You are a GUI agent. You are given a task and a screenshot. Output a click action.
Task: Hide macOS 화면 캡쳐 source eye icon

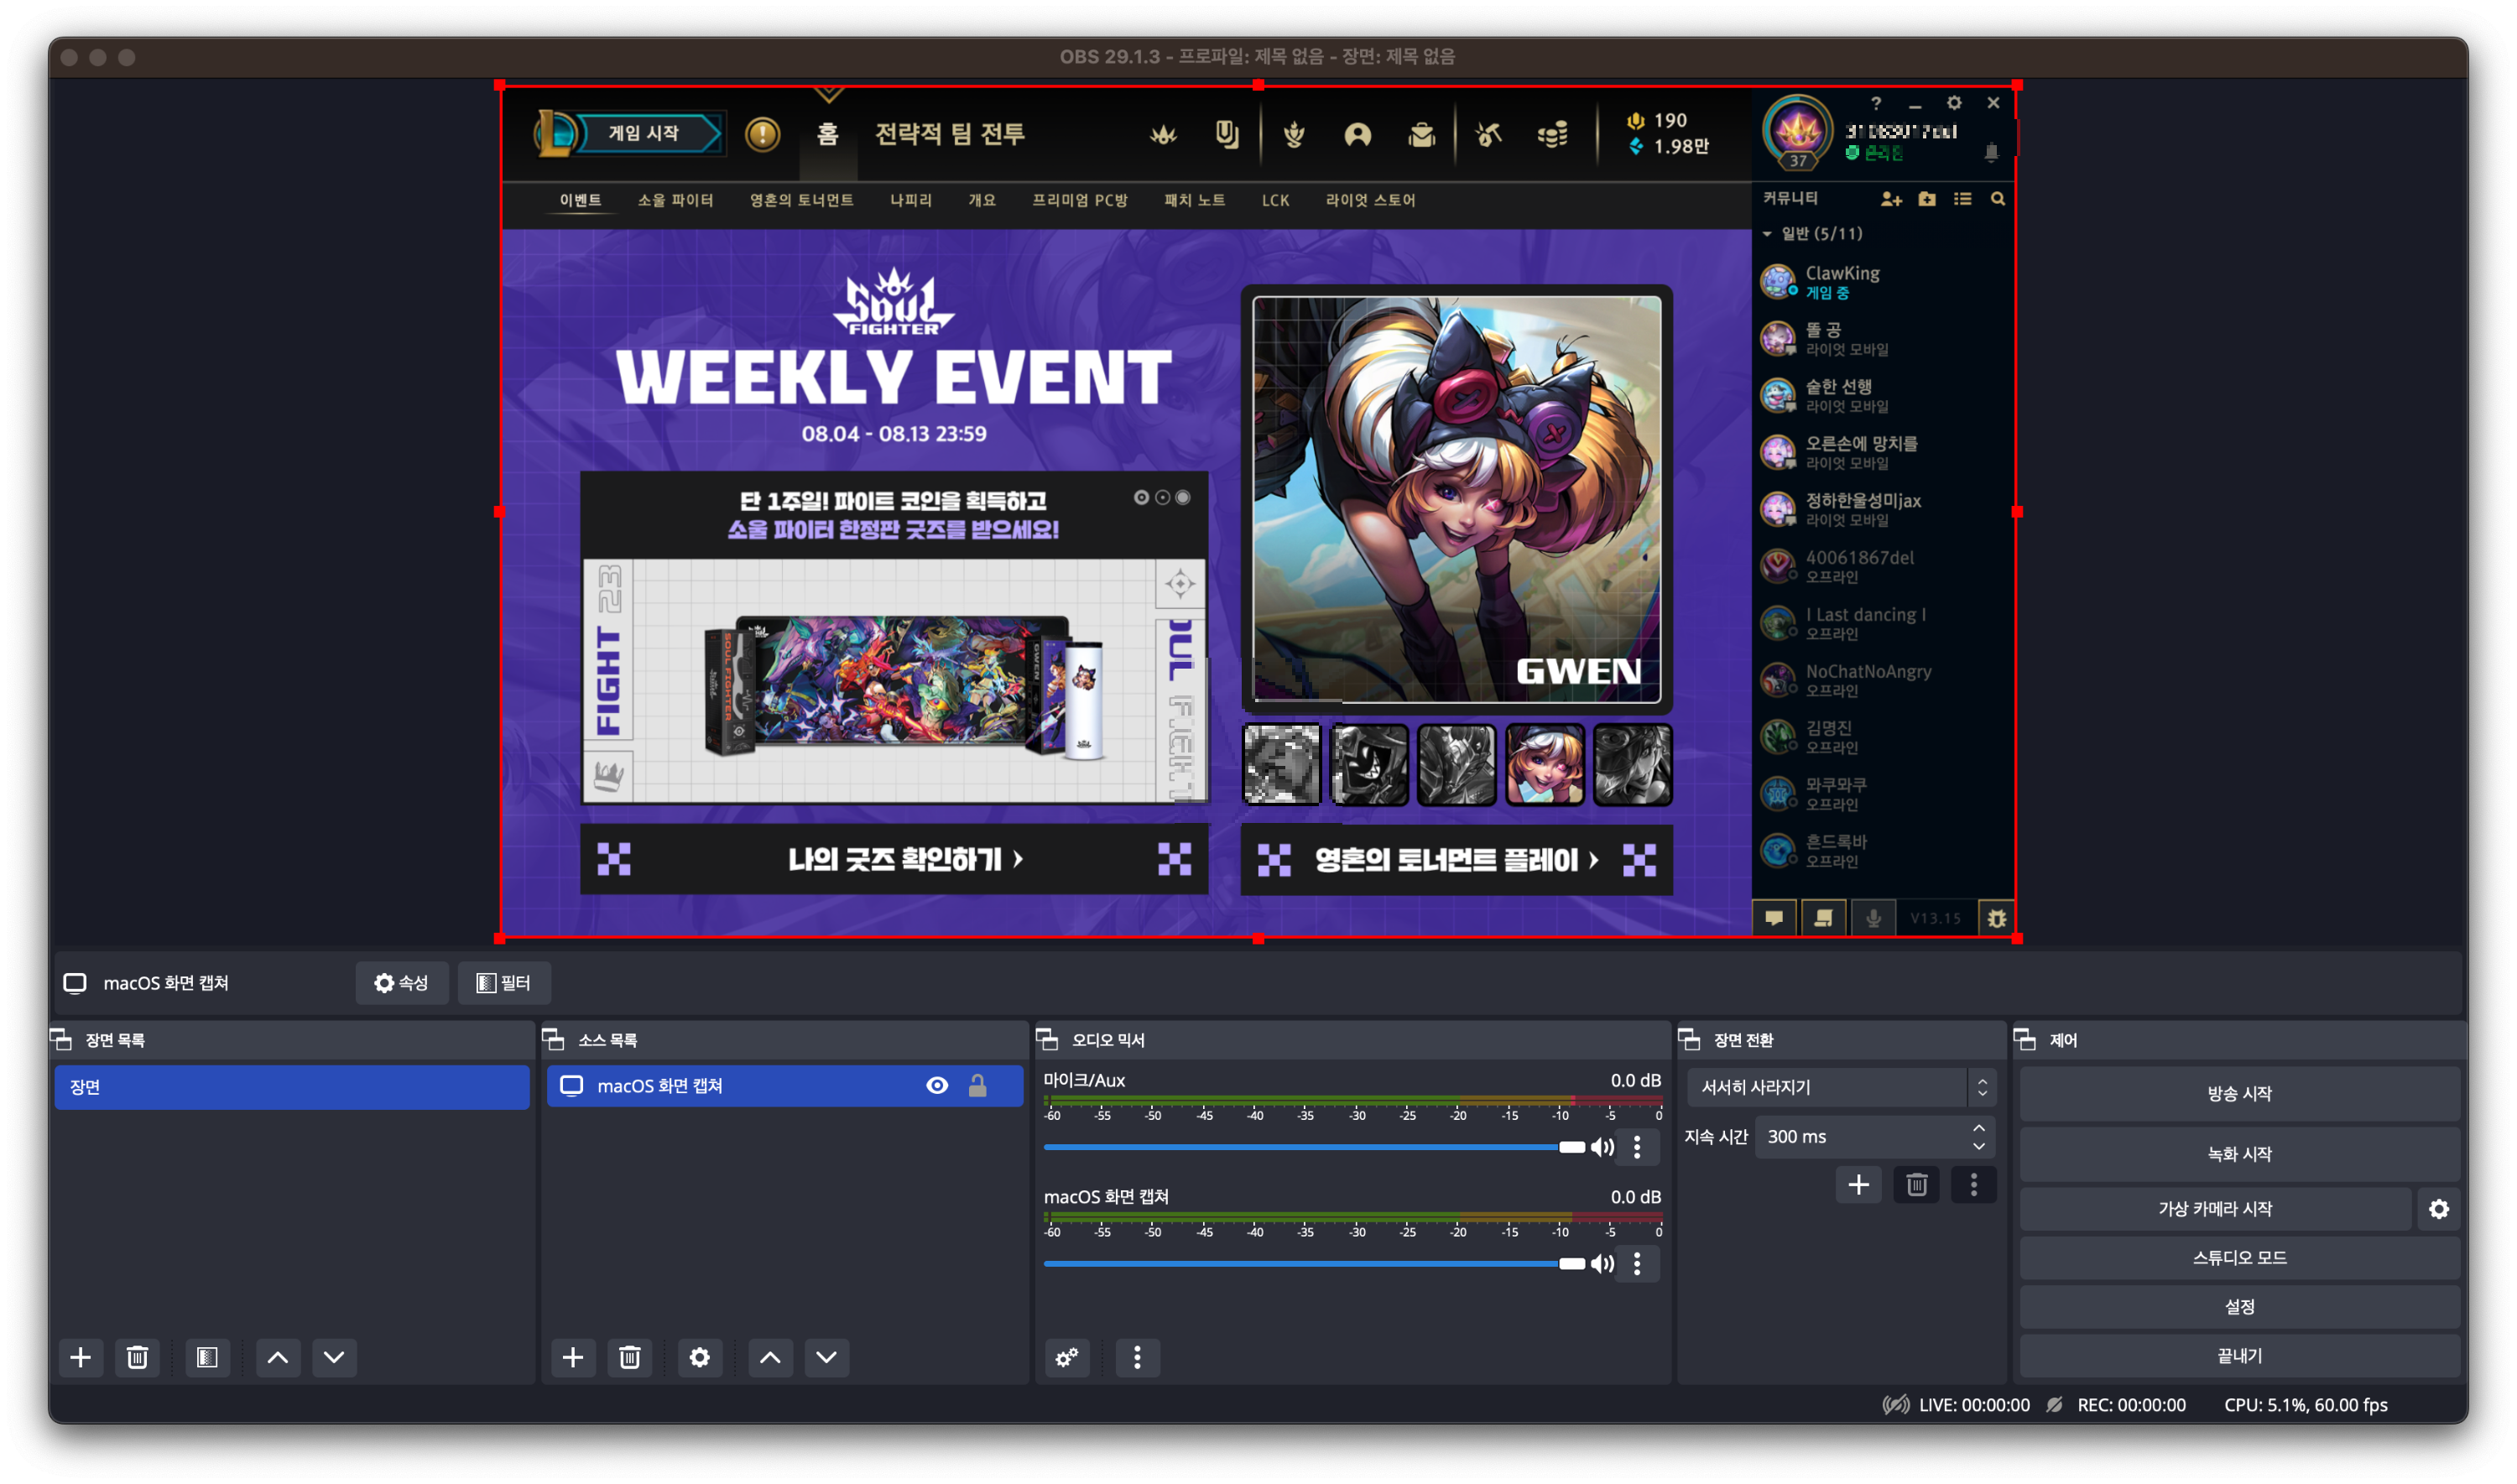tap(937, 1086)
